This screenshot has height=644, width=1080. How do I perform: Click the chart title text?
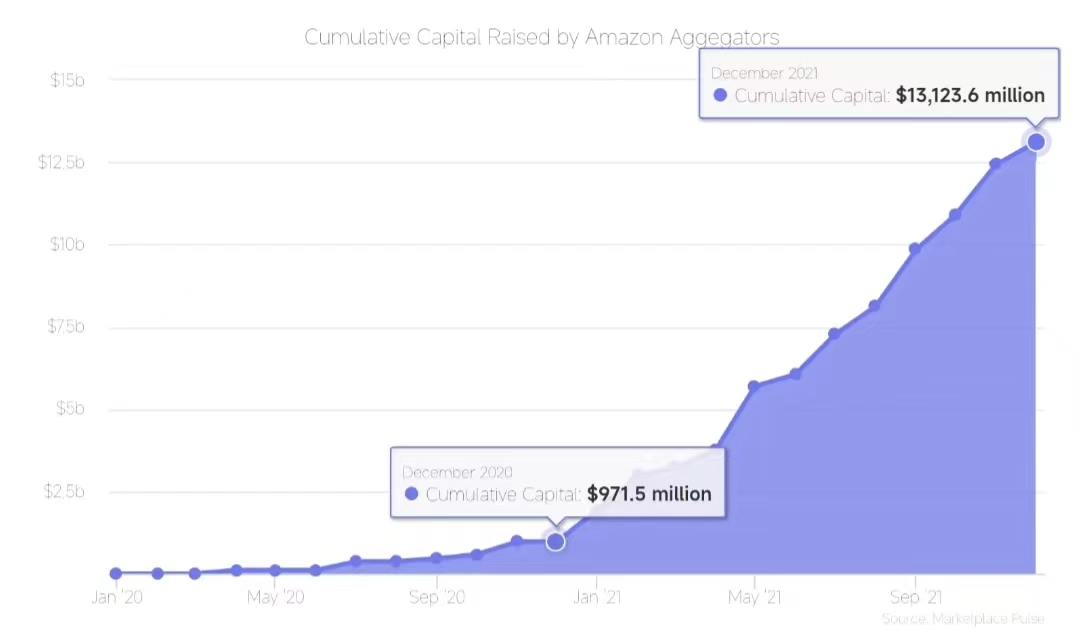pyautogui.click(x=541, y=37)
